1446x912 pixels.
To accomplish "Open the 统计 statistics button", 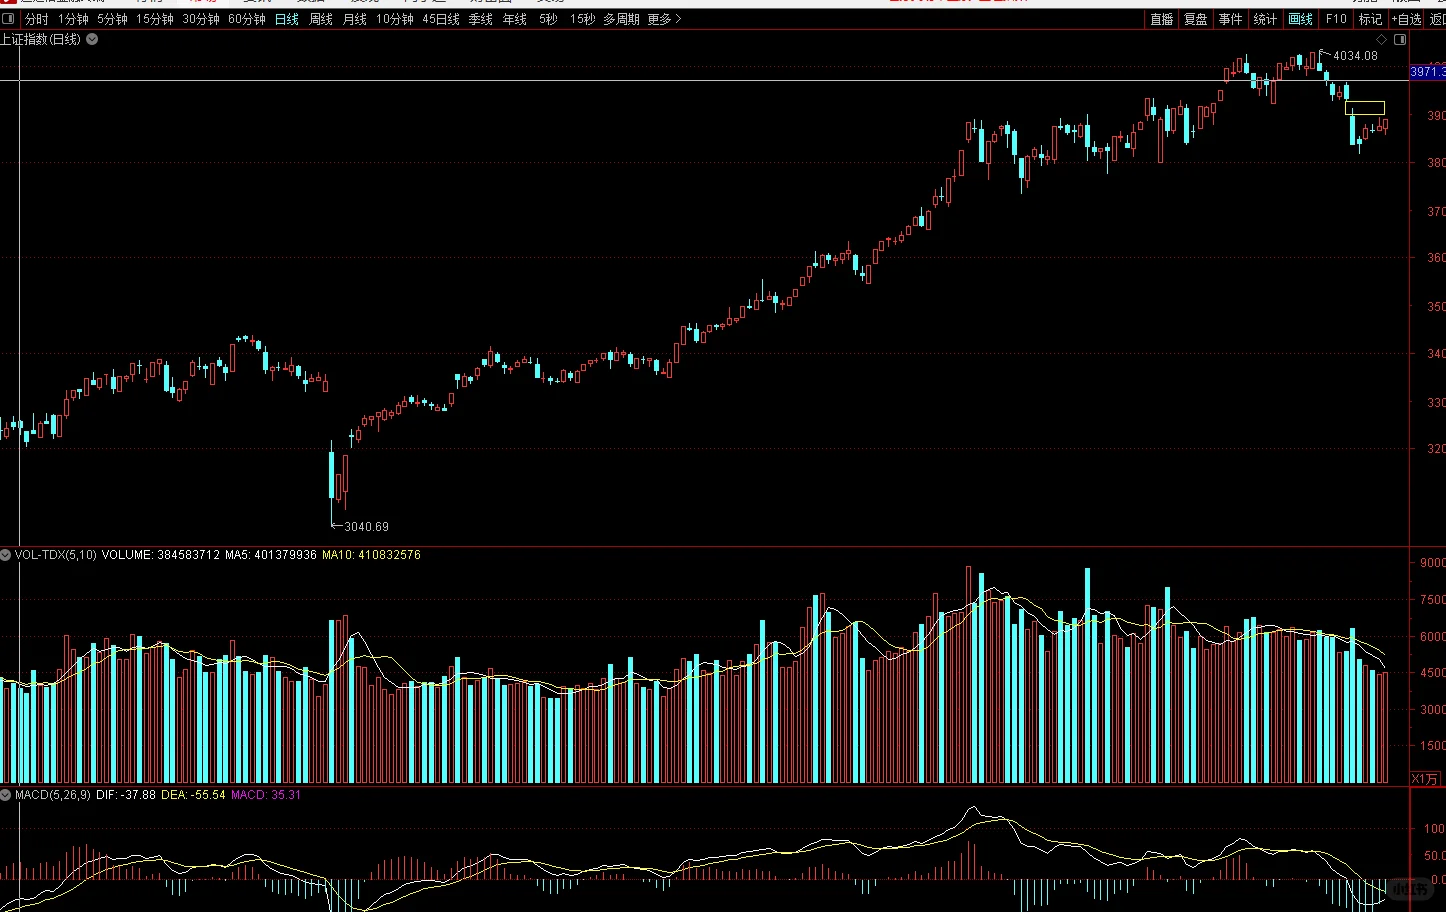I will pyautogui.click(x=1265, y=19).
